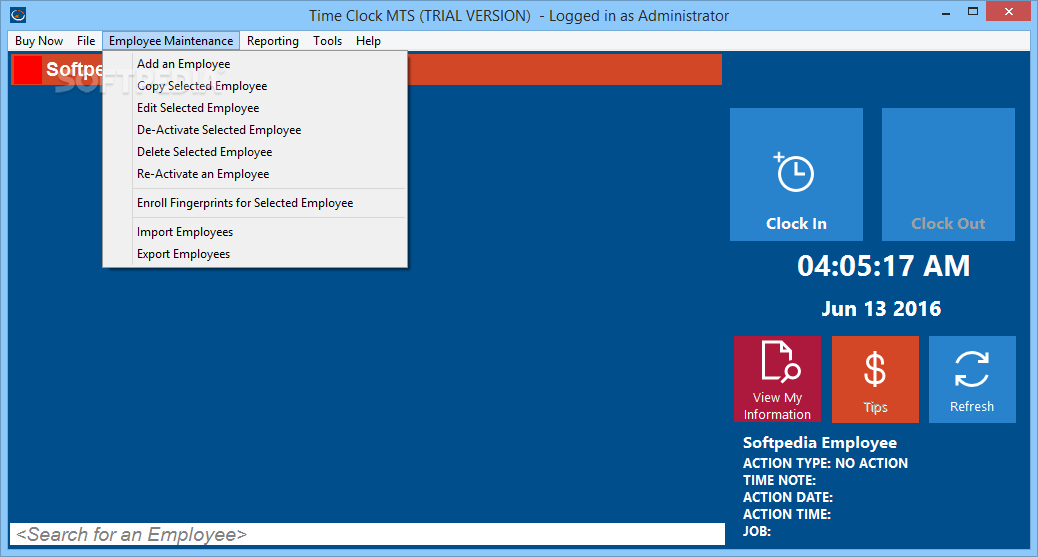Click the 04:05:17 AM clock display
This screenshot has width=1038, height=557.
pyautogui.click(x=883, y=266)
